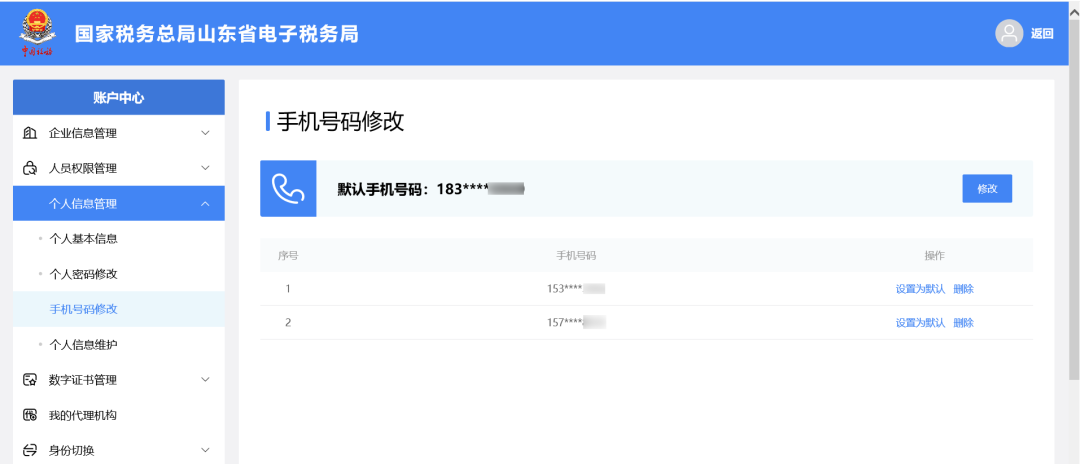Click the user avatar icon
Image resolution: width=1080 pixels, height=464 pixels.
(x=1009, y=34)
